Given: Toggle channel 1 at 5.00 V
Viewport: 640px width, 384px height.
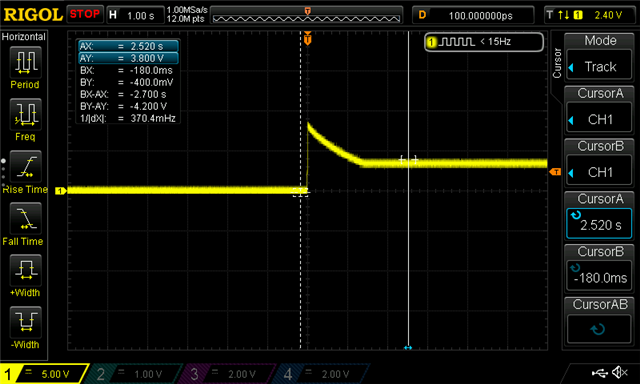Looking at the screenshot, I should point(44,374).
